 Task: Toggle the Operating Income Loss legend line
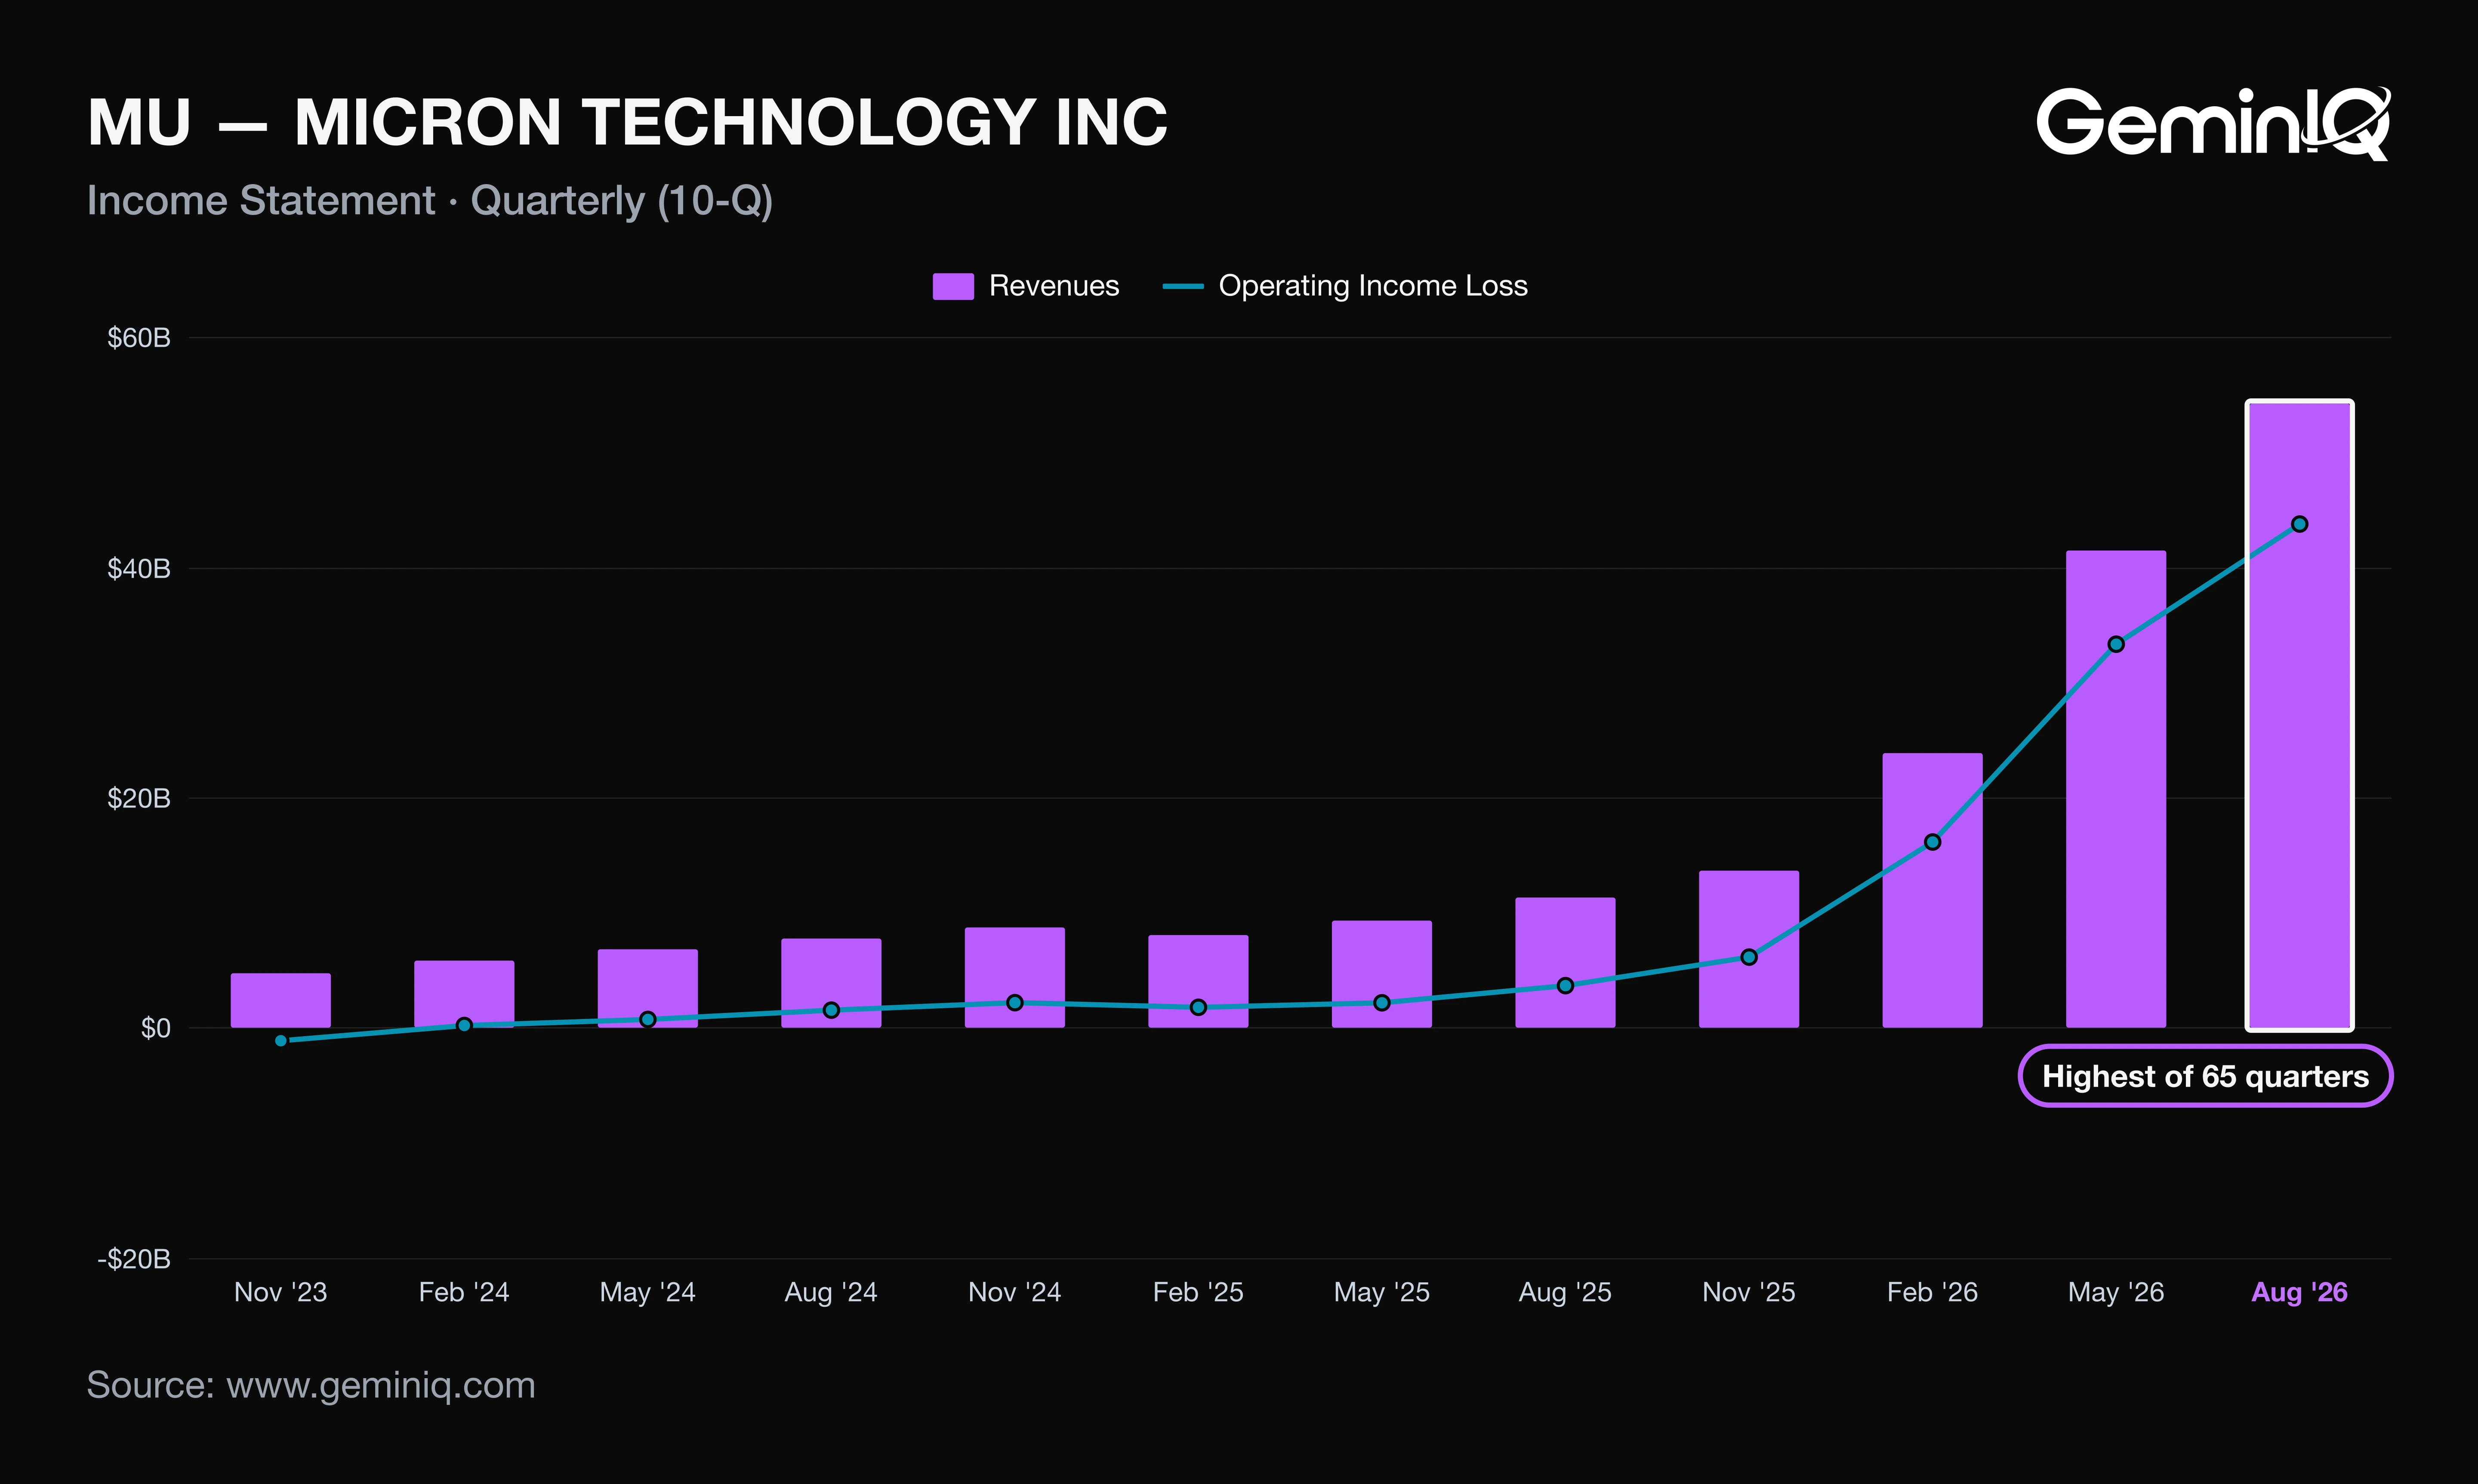click(x=1183, y=286)
